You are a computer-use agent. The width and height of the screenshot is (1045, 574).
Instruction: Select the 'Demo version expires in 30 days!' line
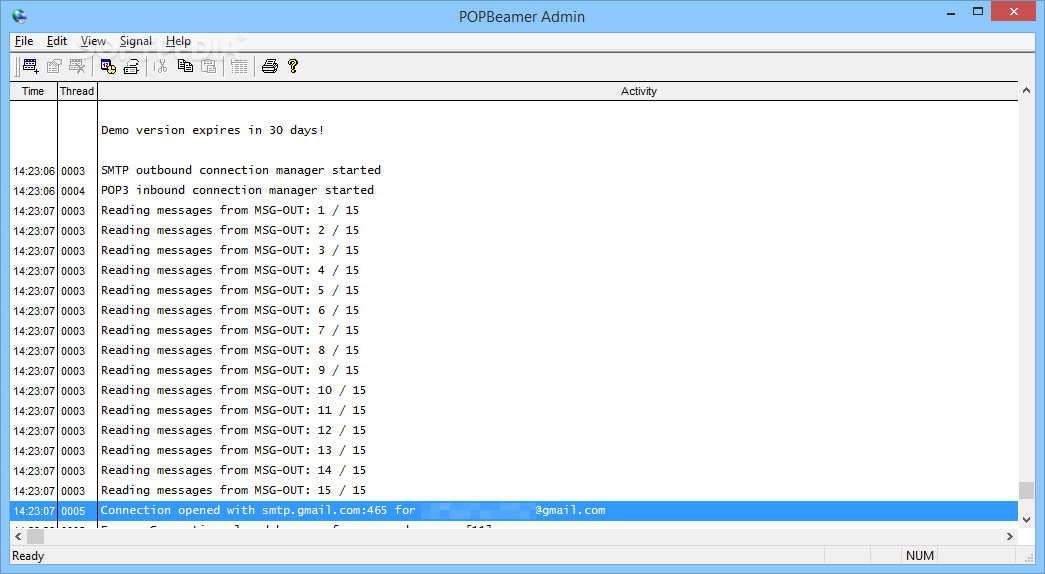click(213, 130)
